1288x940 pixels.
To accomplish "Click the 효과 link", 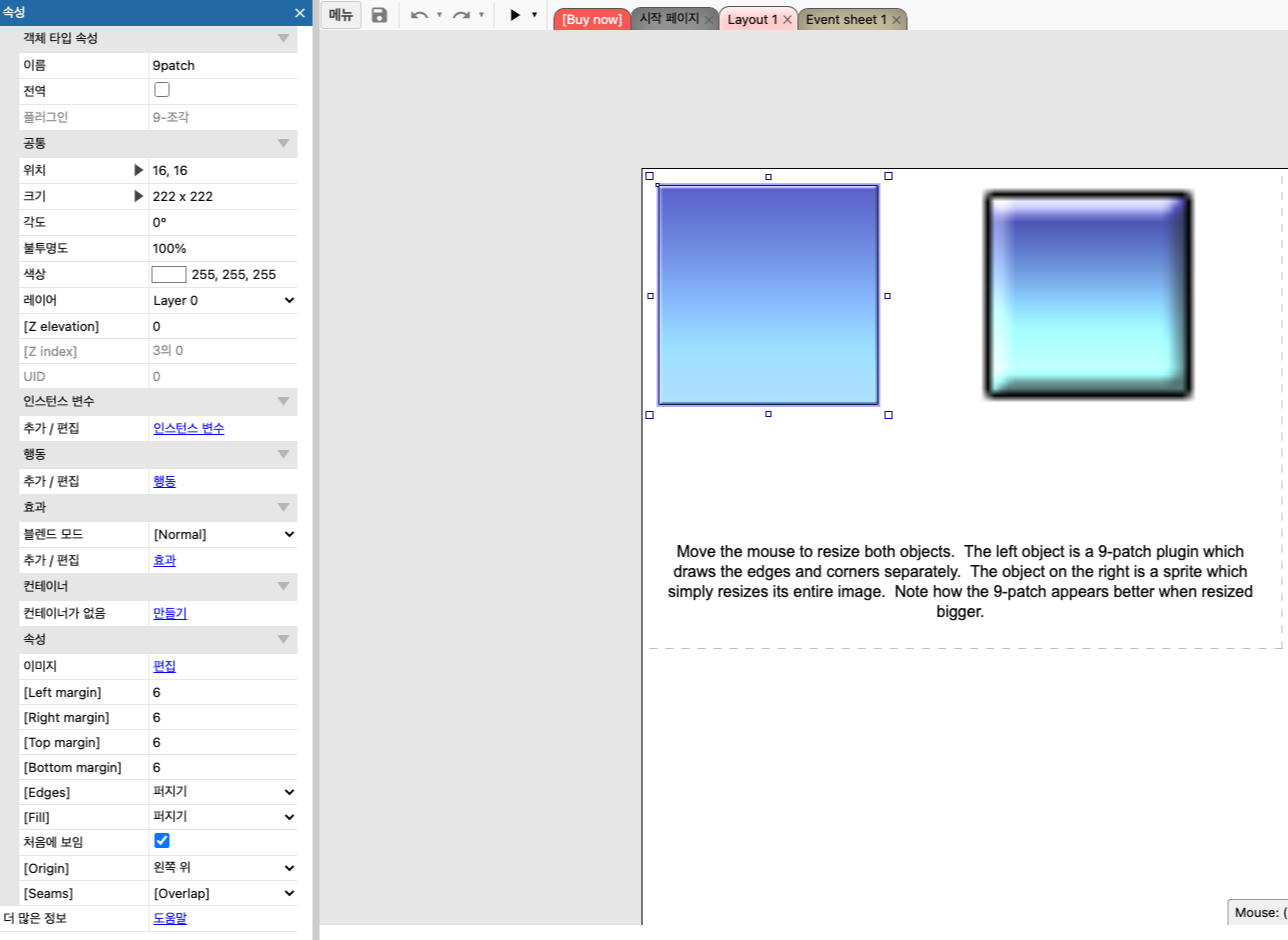I will (164, 560).
